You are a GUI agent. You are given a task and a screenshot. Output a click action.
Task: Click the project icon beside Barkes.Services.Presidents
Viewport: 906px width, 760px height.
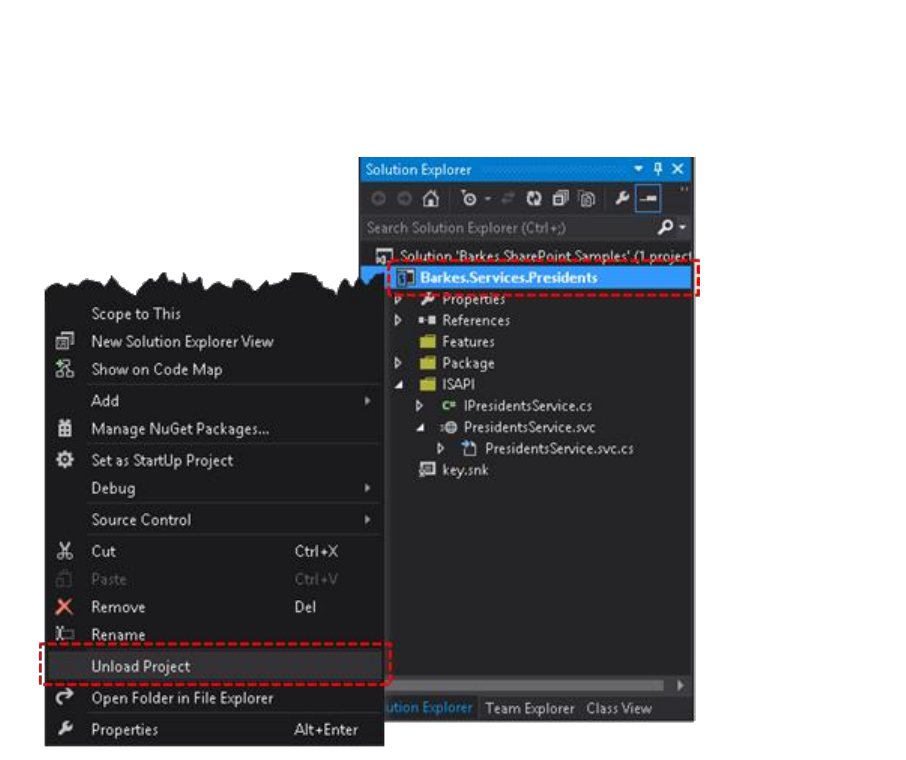pyautogui.click(x=406, y=278)
